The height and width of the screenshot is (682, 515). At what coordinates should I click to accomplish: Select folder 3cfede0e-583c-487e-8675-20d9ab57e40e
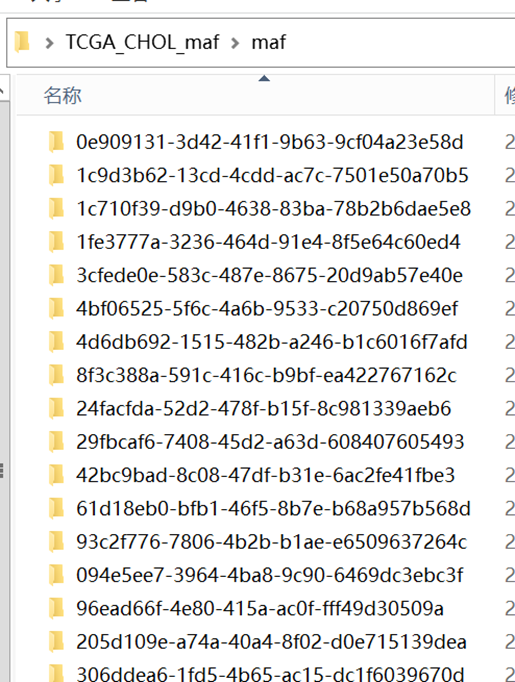[x=269, y=275]
